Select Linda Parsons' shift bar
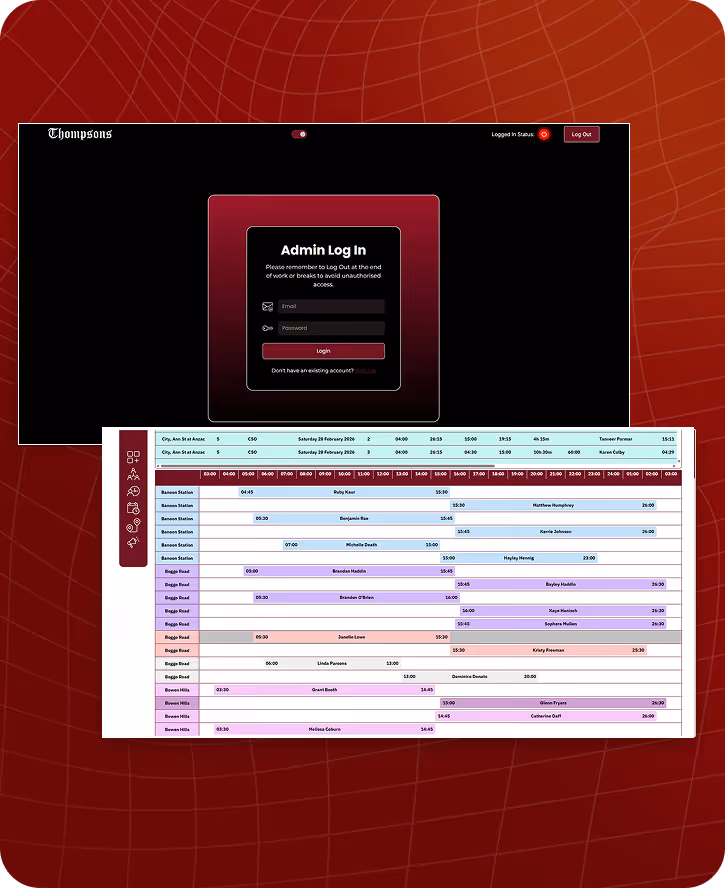 pos(332,663)
